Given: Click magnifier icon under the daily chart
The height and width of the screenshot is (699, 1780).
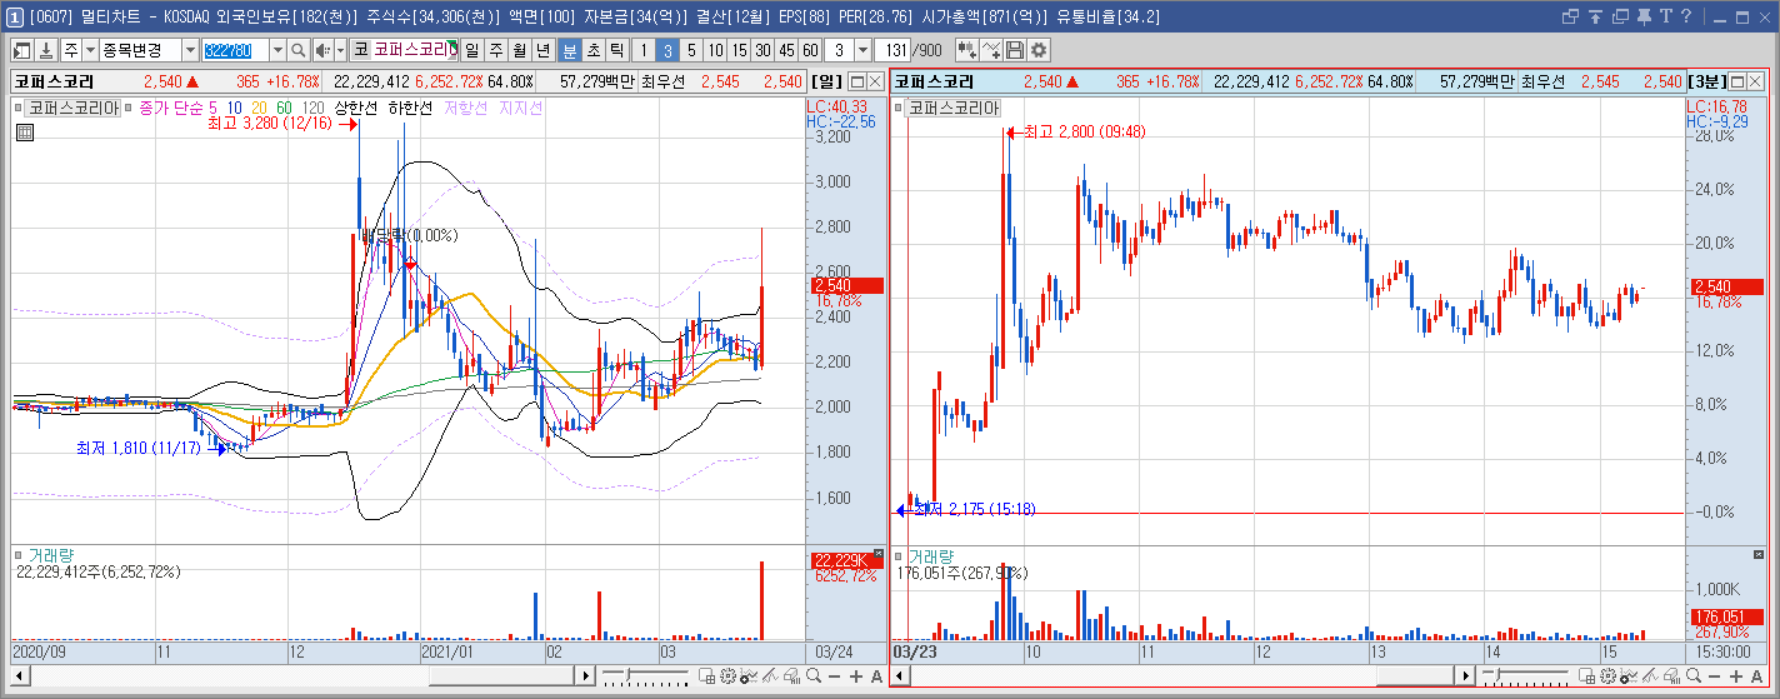Looking at the screenshot, I should 813,676.
